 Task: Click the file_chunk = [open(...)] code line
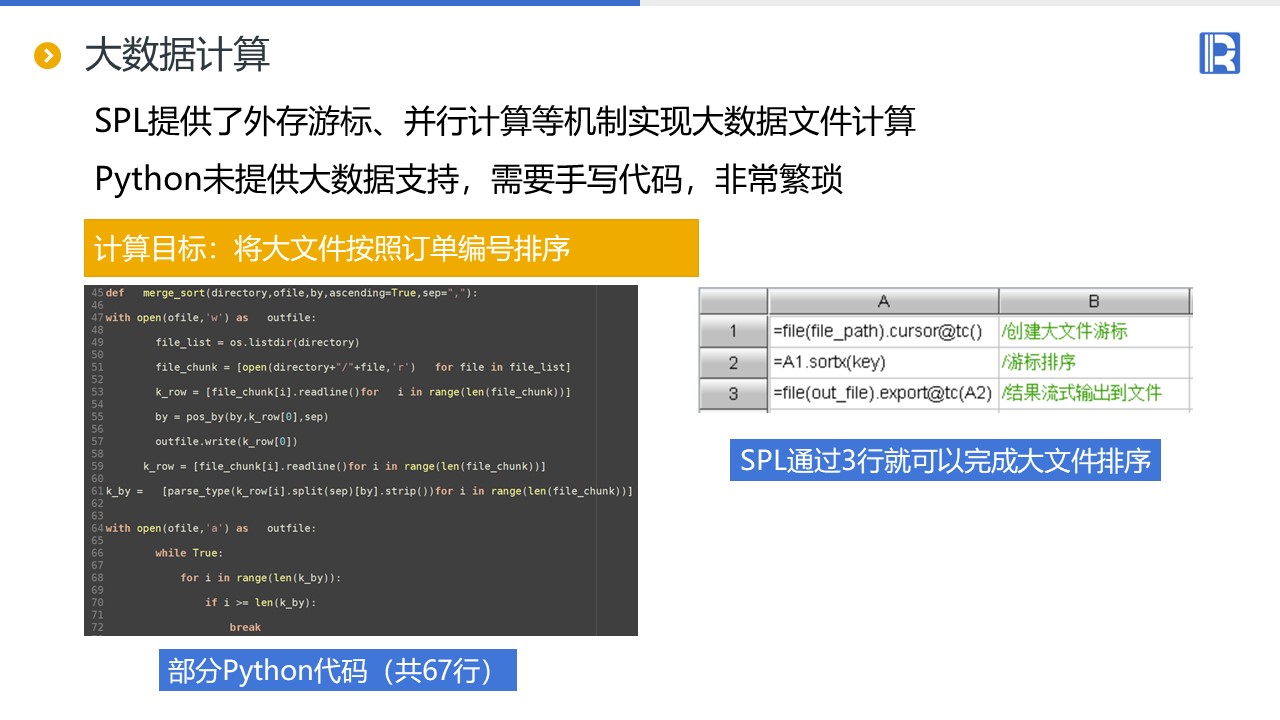pos(363,367)
